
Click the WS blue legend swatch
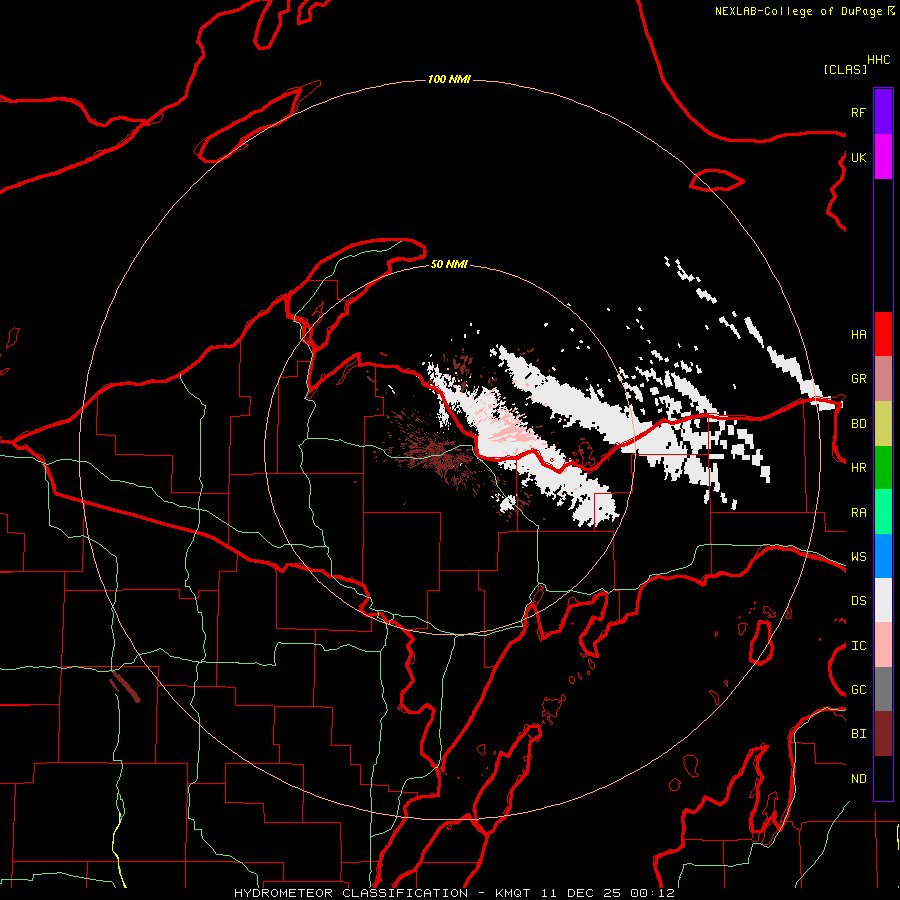click(883, 556)
